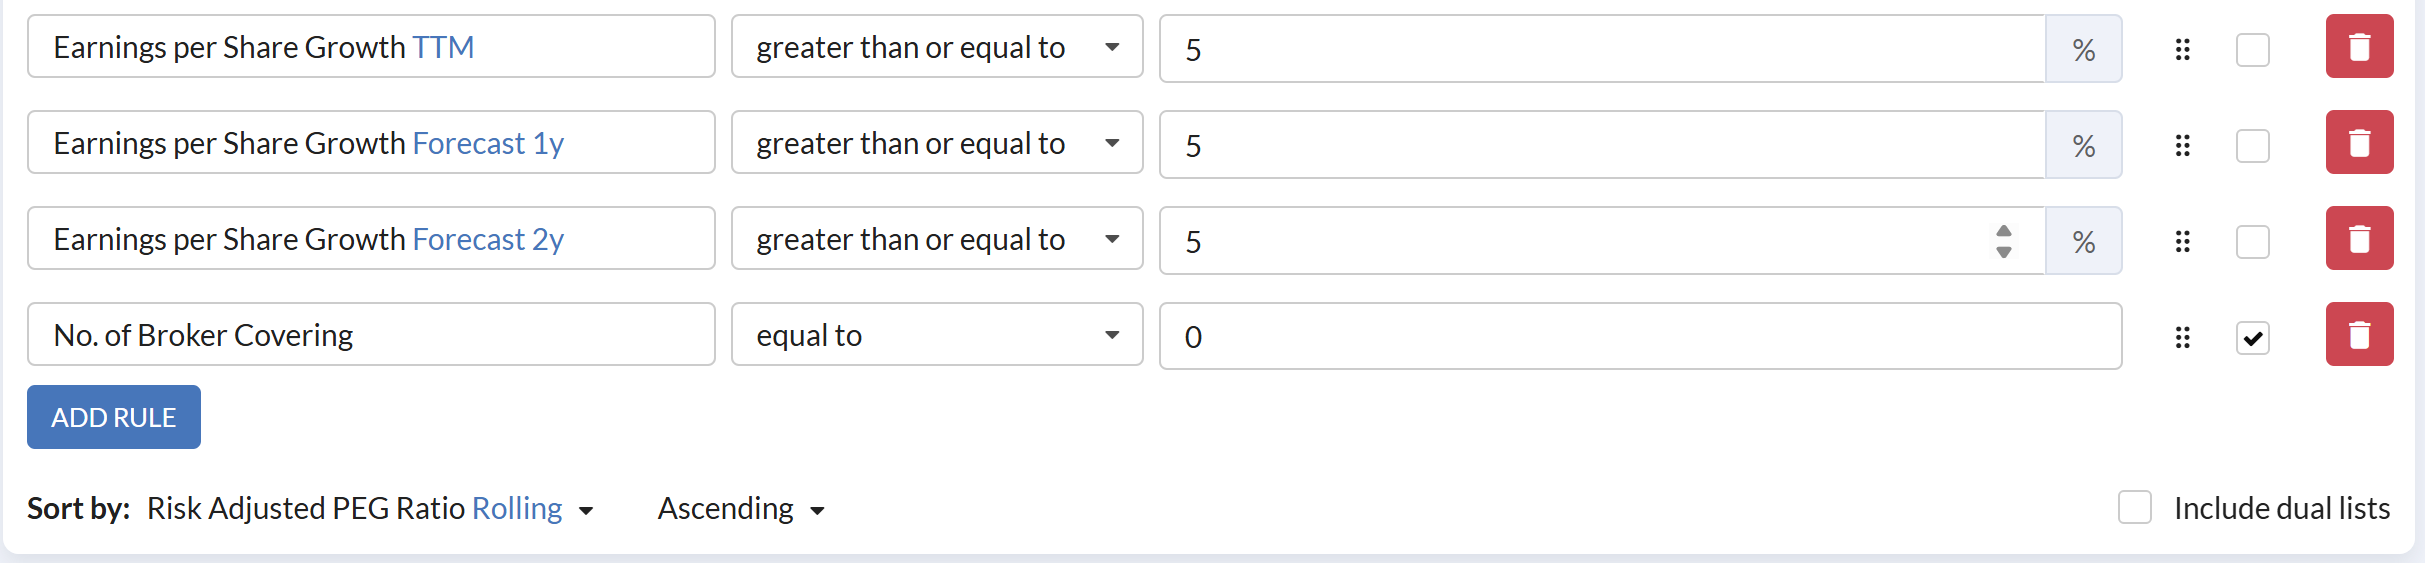Delete the EPS Growth Forecast 1y rule

pyautogui.click(x=2359, y=142)
